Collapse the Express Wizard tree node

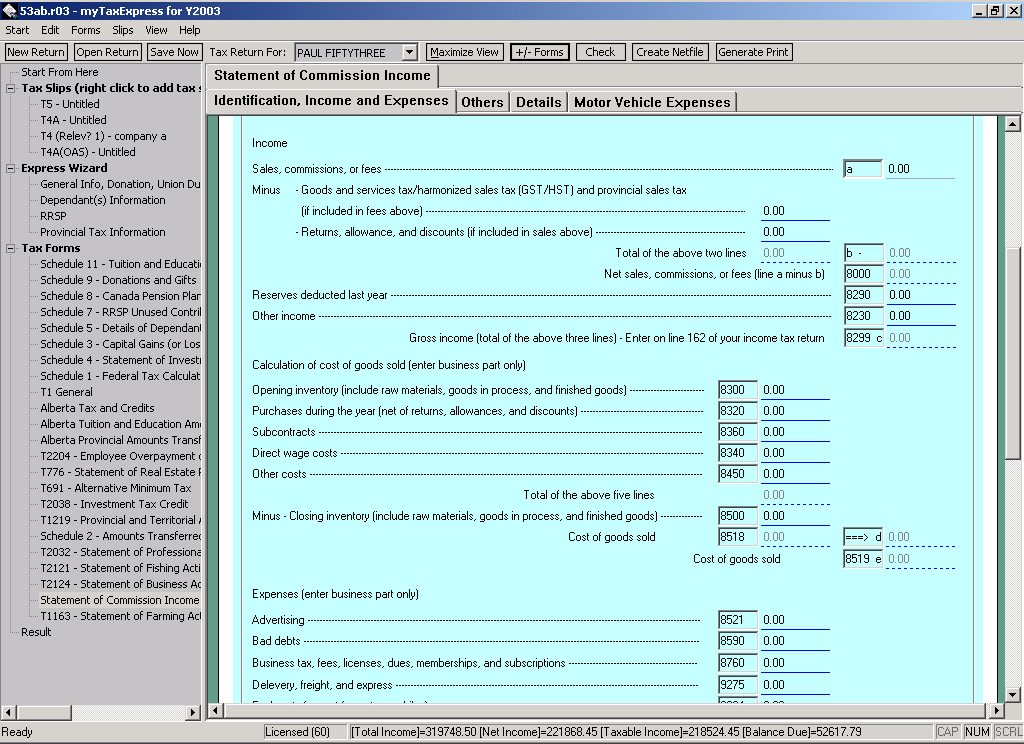coord(11,168)
